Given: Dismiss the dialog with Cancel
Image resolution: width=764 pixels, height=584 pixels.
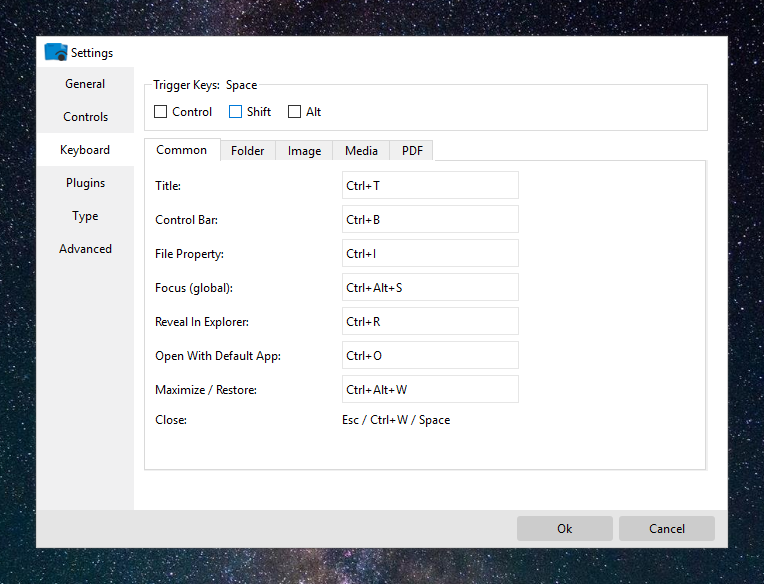Looking at the screenshot, I should [x=667, y=528].
